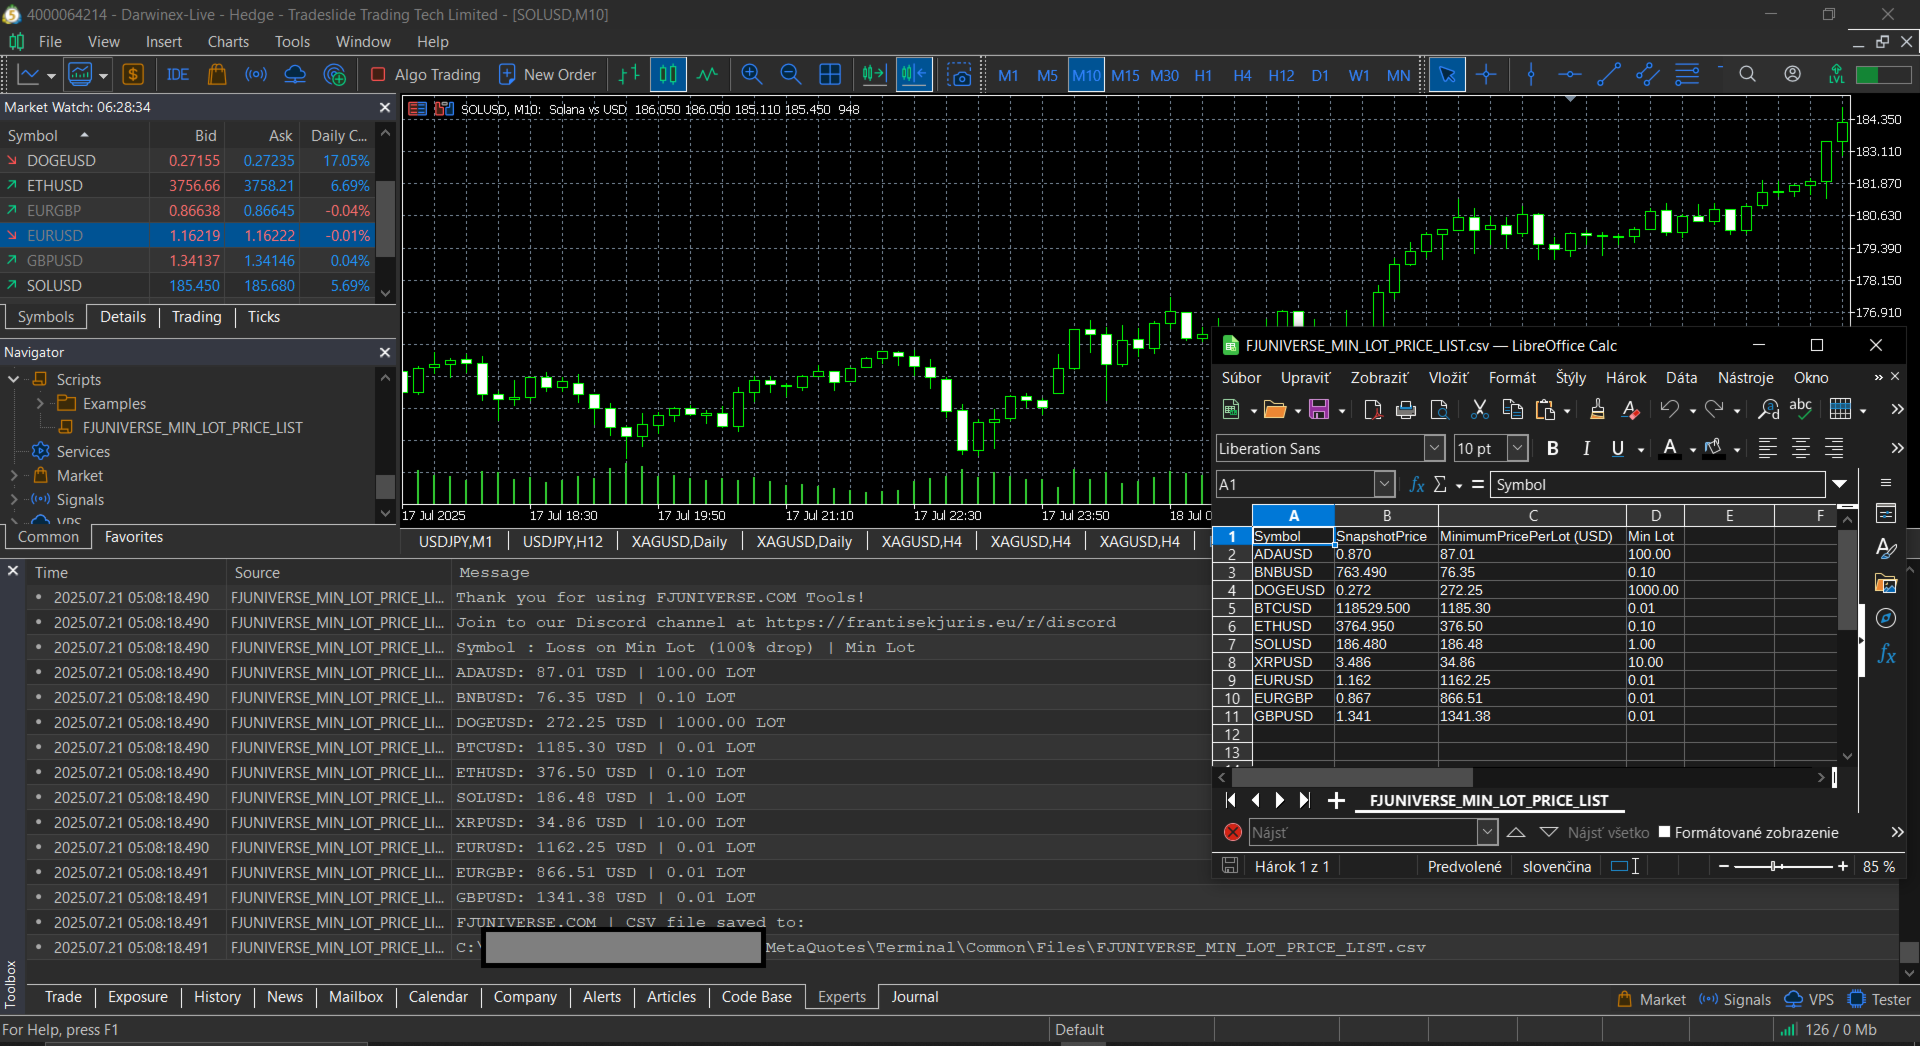This screenshot has width=1920, height=1046.
Task: Click the Nájsť search input field
Action: [x=1363, y=832]
